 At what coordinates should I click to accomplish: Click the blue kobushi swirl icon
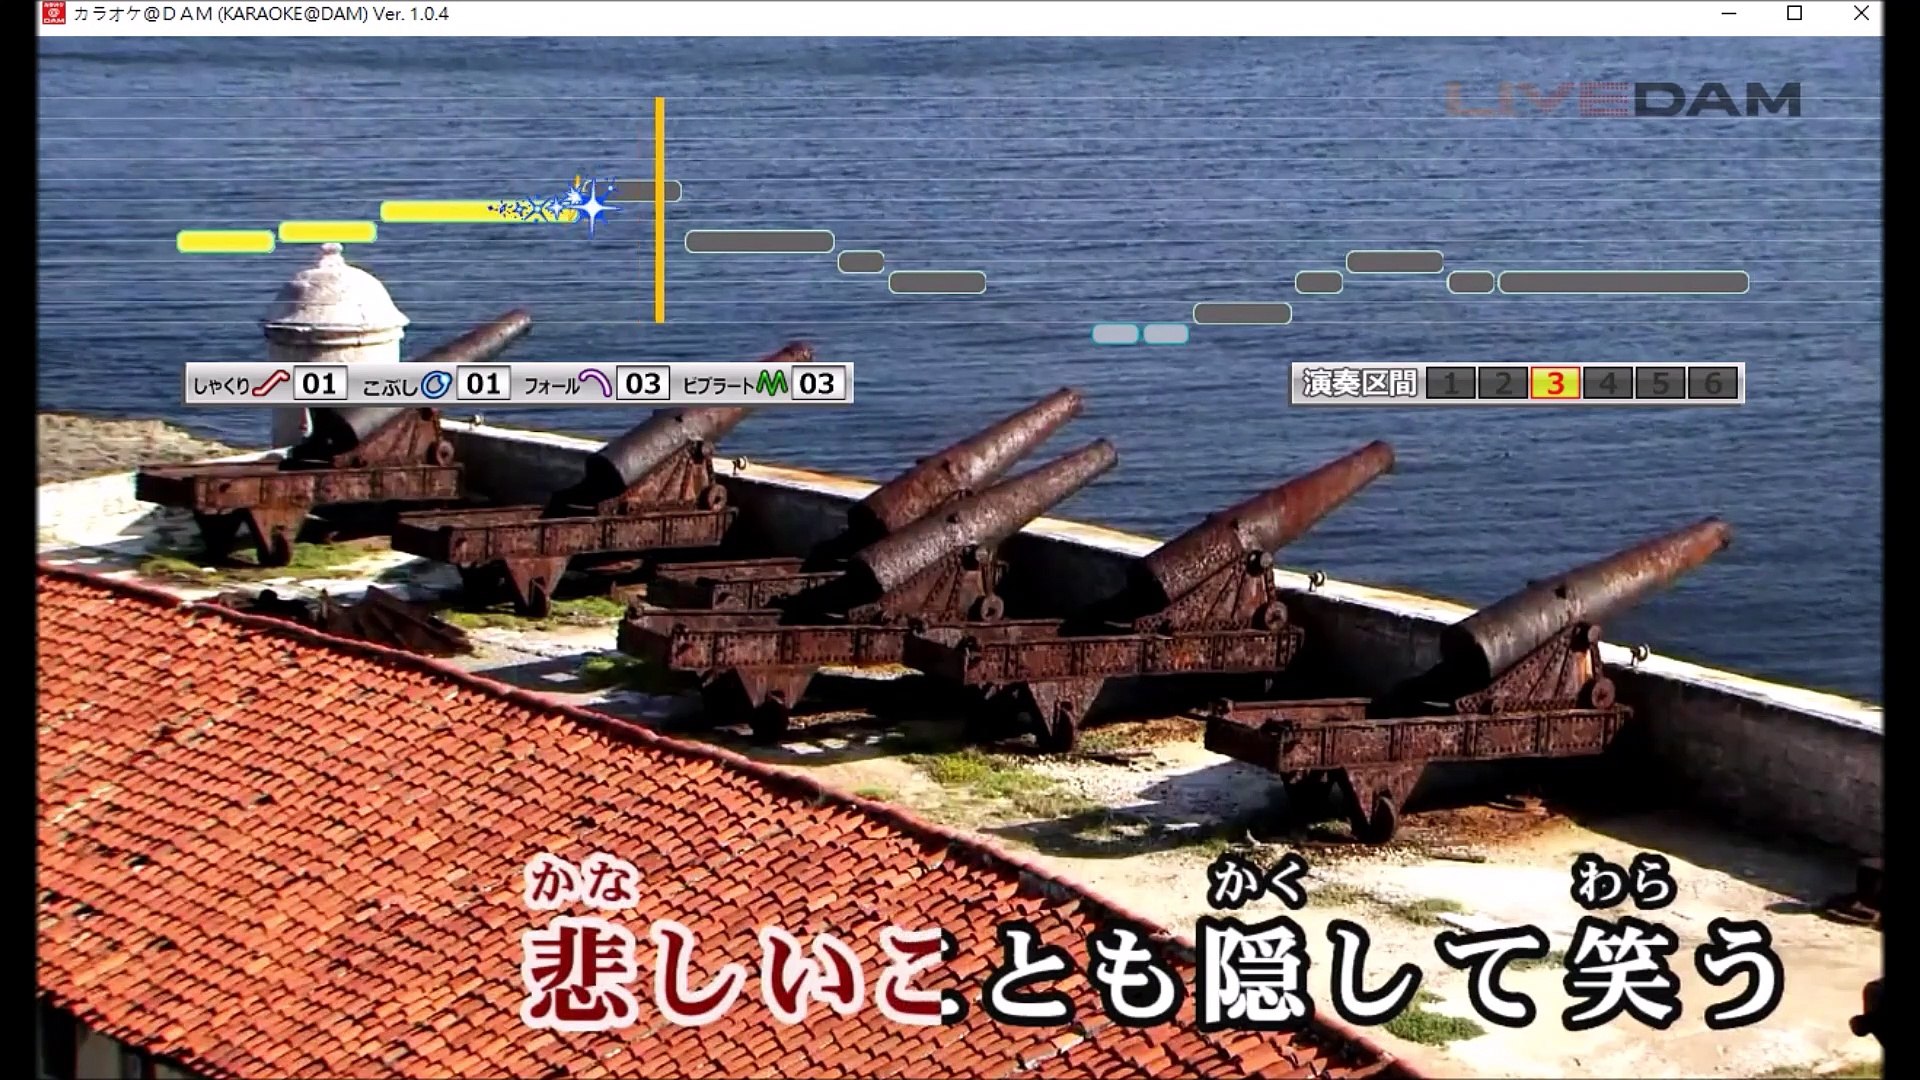(436, 384)
